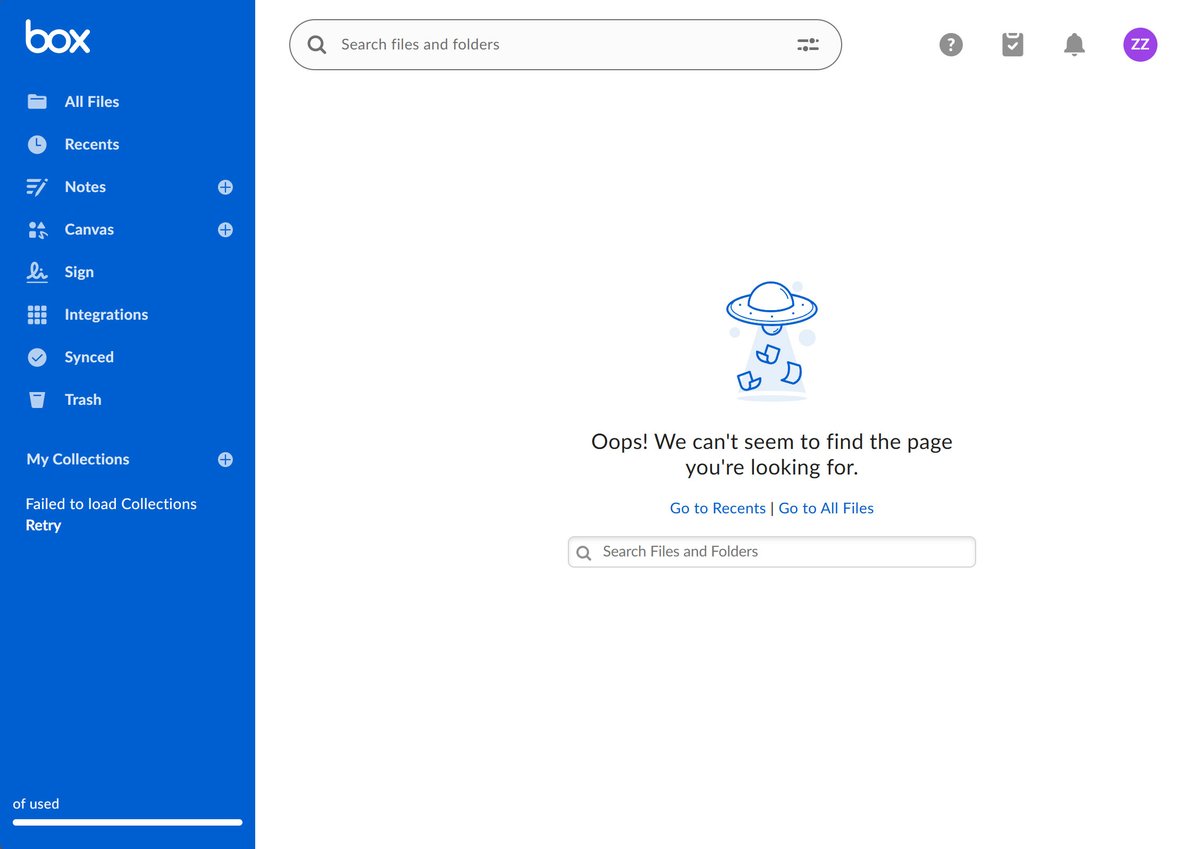Screen dimensions: 1200x849
Task: Click the UFO illustration
Action: (x=771, y=341)
